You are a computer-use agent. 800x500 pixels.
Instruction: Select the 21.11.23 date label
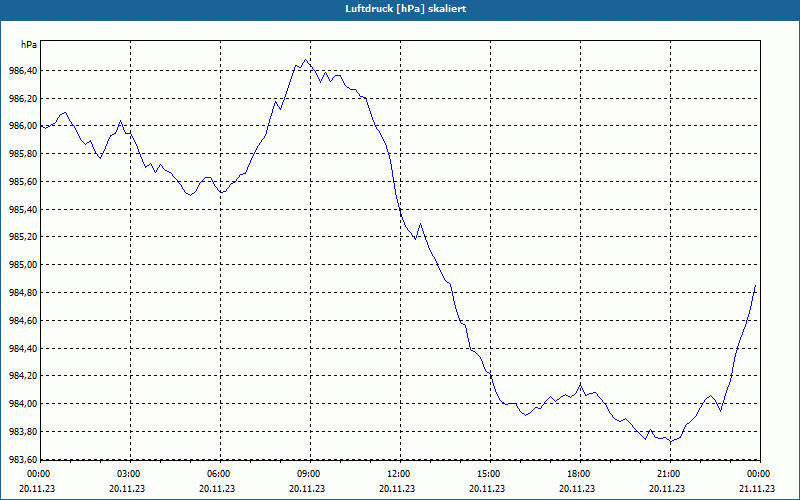coord(757,489)
